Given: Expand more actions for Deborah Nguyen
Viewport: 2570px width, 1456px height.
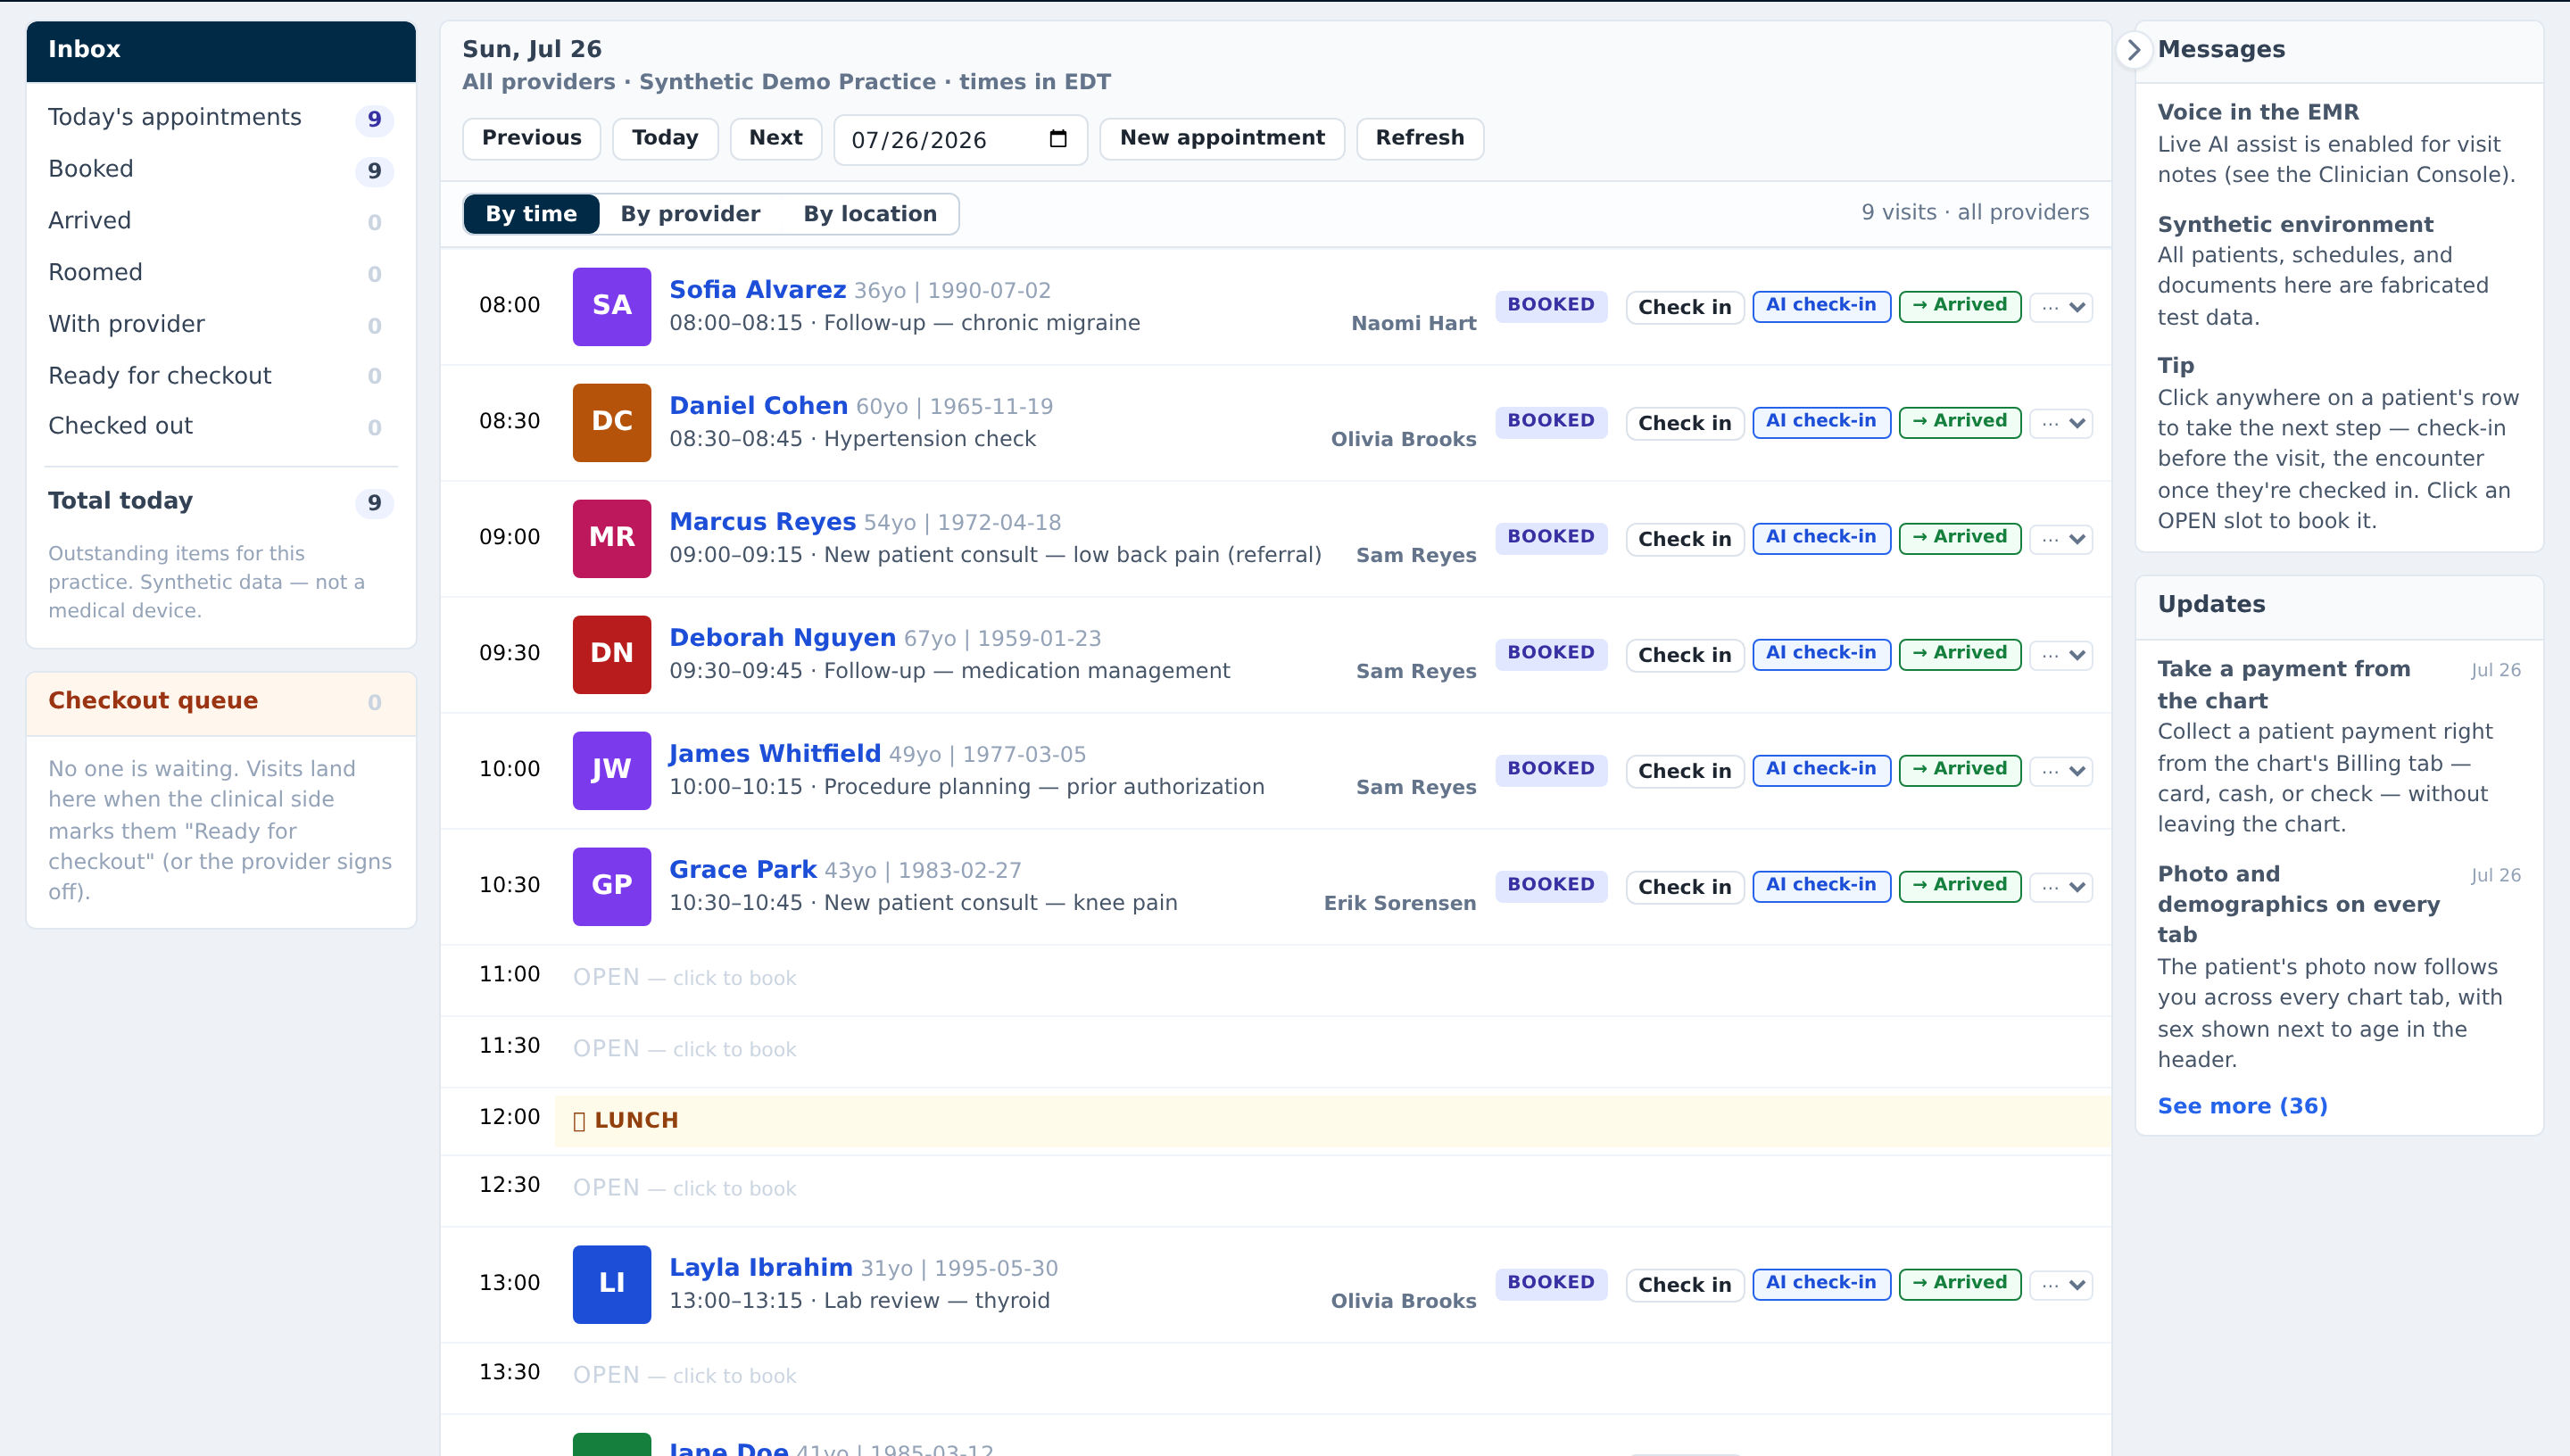Looking at the screenshot, I should click(2062, 655).
